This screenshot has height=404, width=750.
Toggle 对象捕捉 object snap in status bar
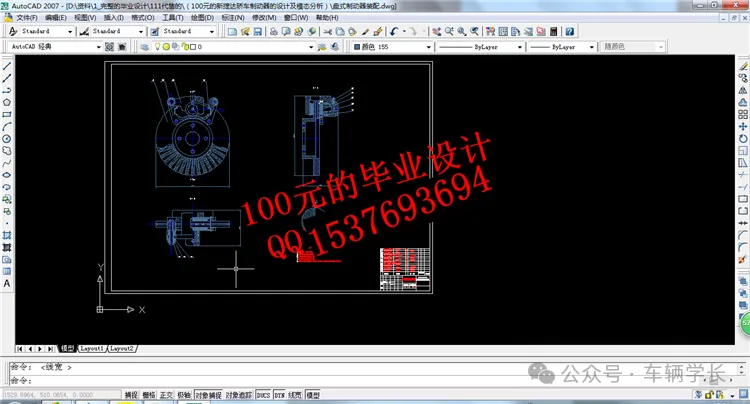(208, 395)
